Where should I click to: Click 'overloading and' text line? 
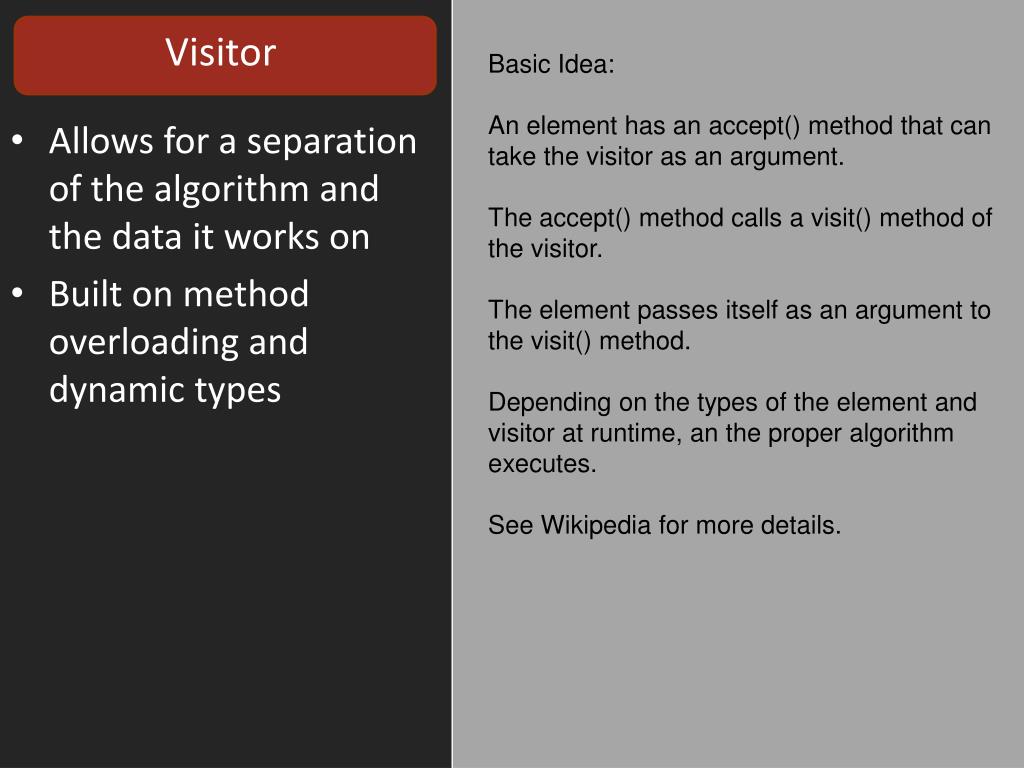click(x=178, y=342)
